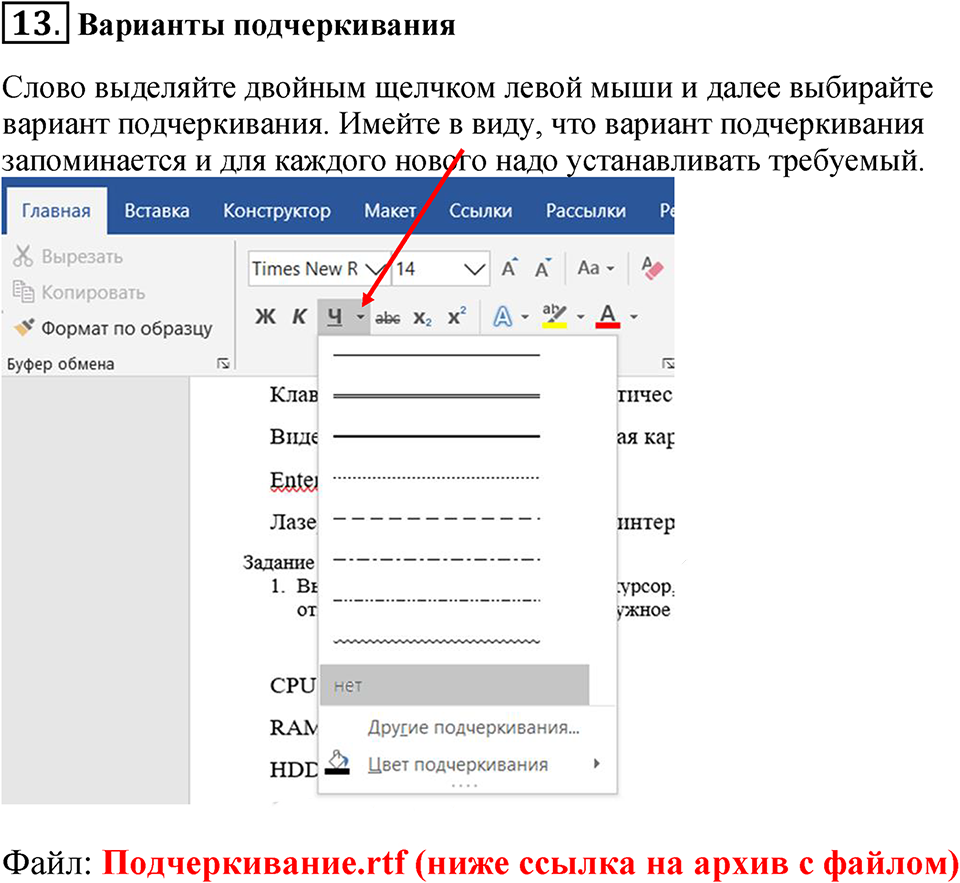Choose Другие подчеркивания… menu item
960x883 pixels.
click(473, 727)
